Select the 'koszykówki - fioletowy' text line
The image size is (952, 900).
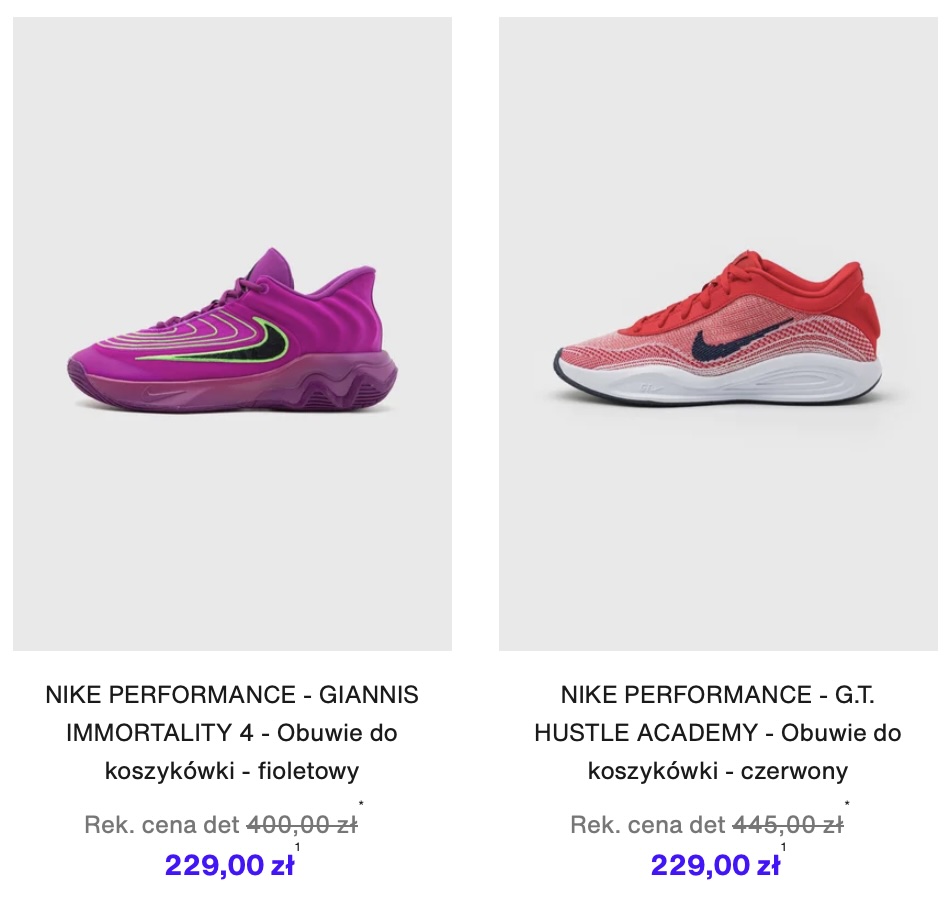232,771
